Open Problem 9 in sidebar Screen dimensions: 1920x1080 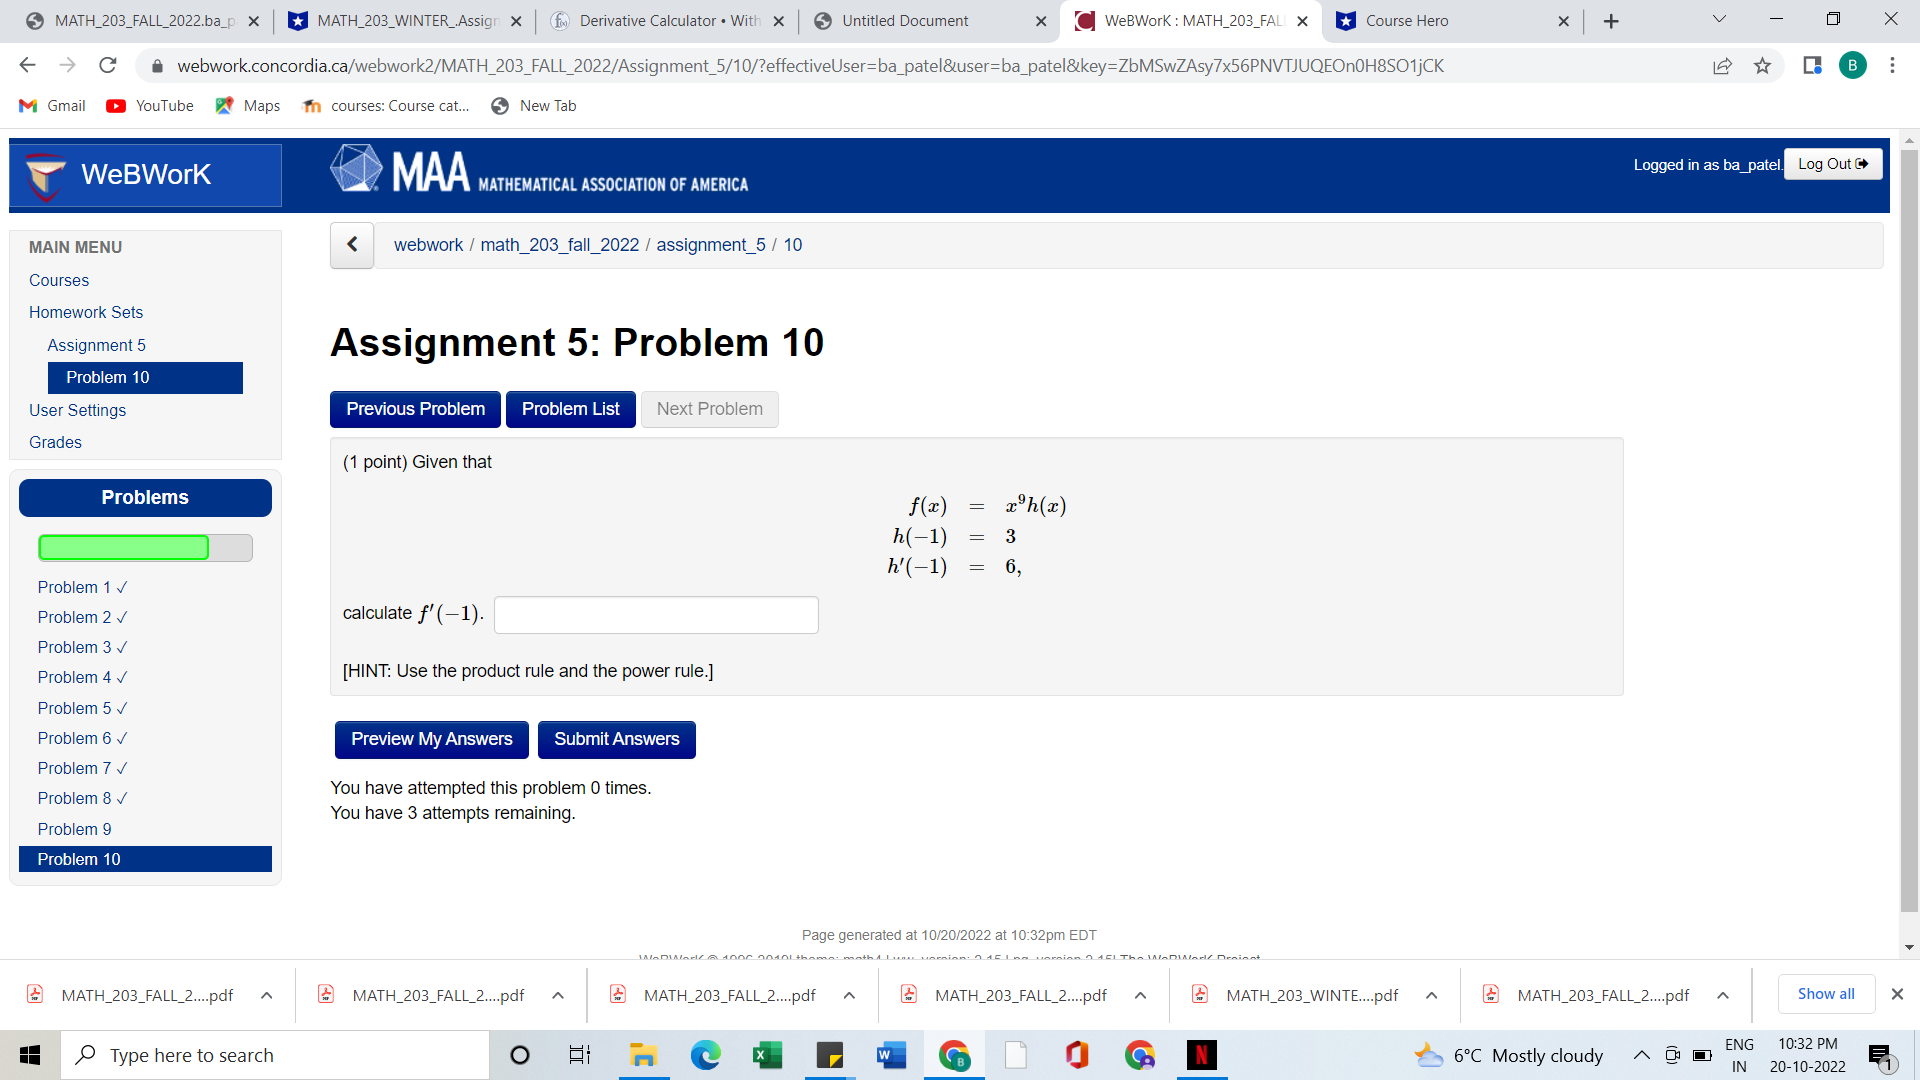pos(74,829)
